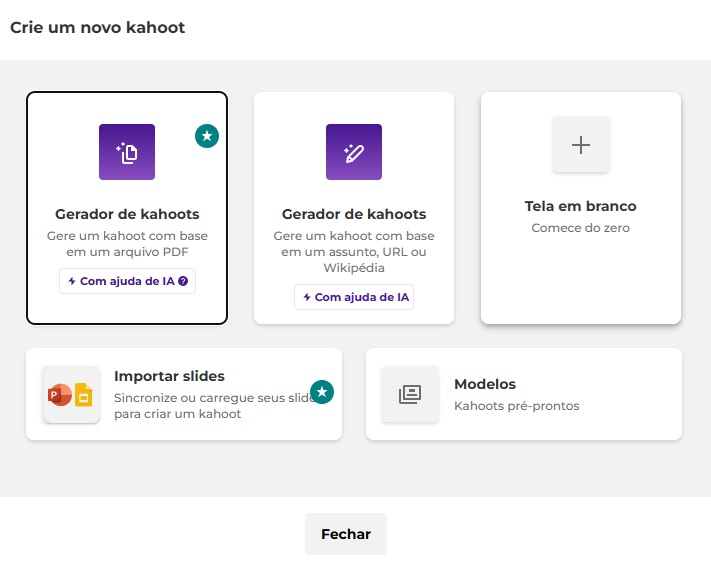Click the lightning bolt on PDF card's IA badge
711x567 pixels.
[x=72, y=281]
